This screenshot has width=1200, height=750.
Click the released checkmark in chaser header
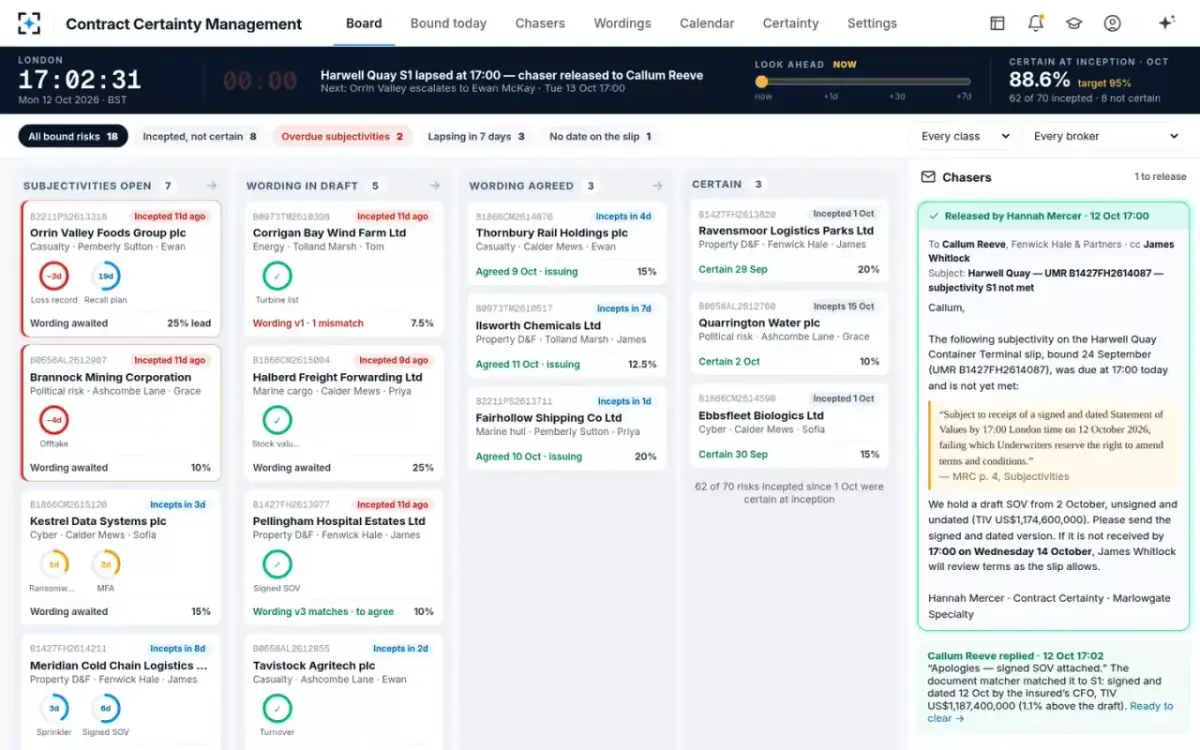coord(934,216)
